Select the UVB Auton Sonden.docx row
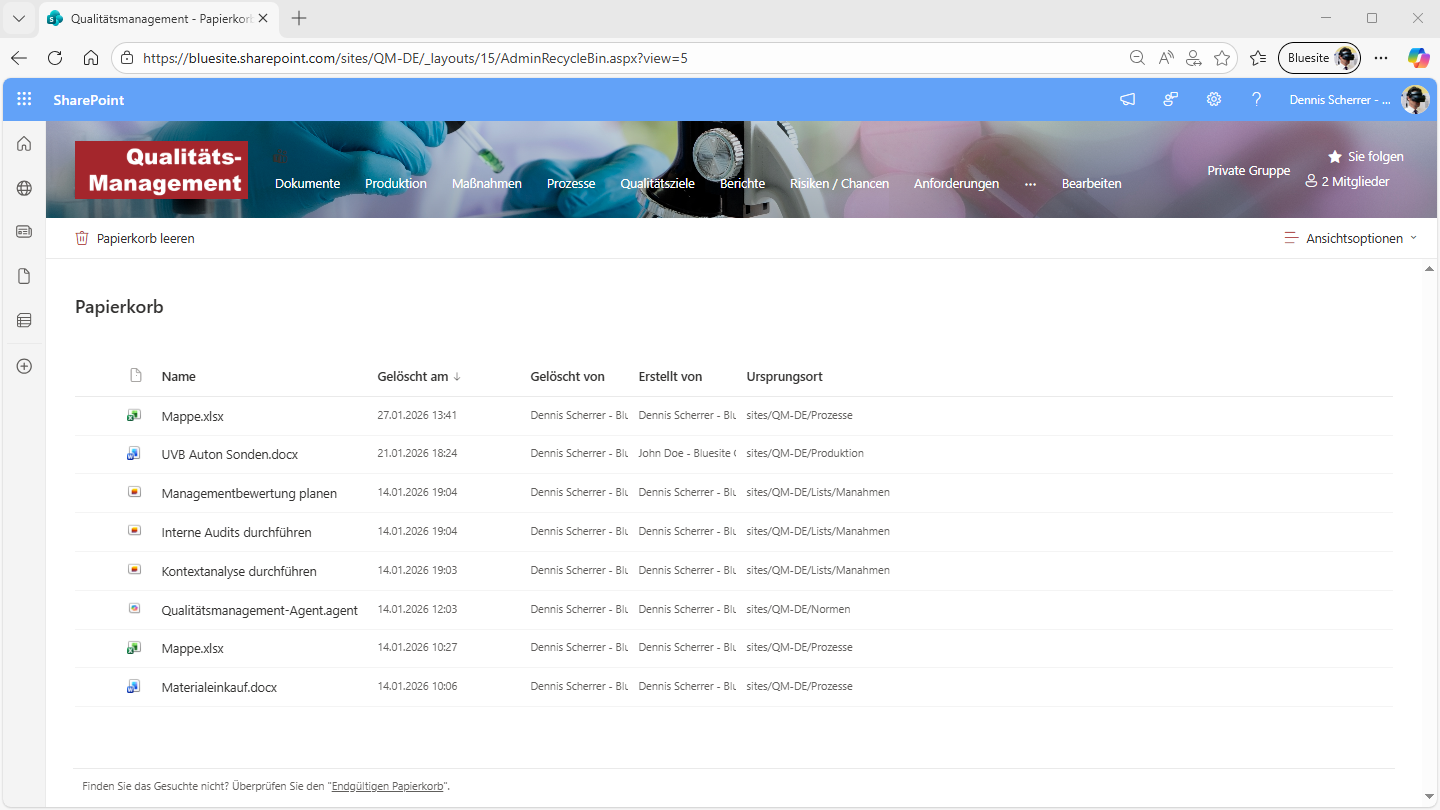The image size is (1440, 810). point(230,454)
